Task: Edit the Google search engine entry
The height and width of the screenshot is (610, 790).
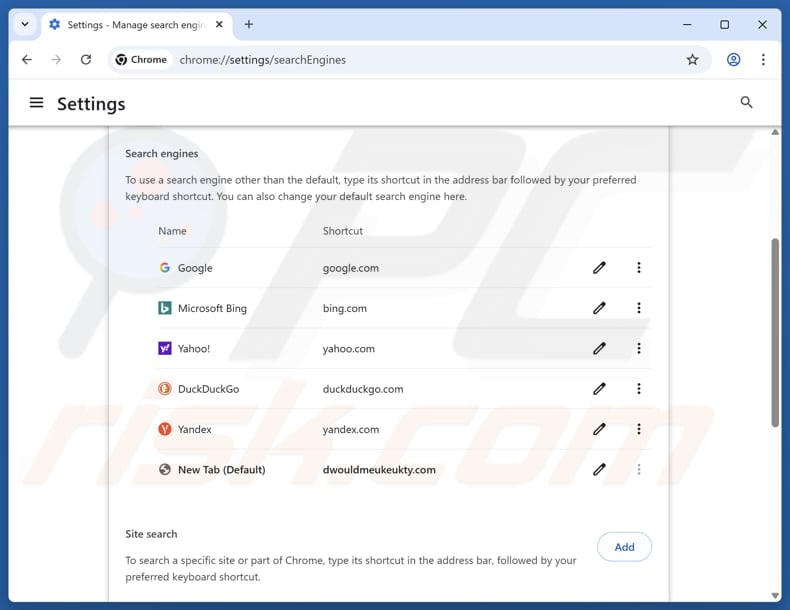Action: pyautogui.click(x=599, y=268)
